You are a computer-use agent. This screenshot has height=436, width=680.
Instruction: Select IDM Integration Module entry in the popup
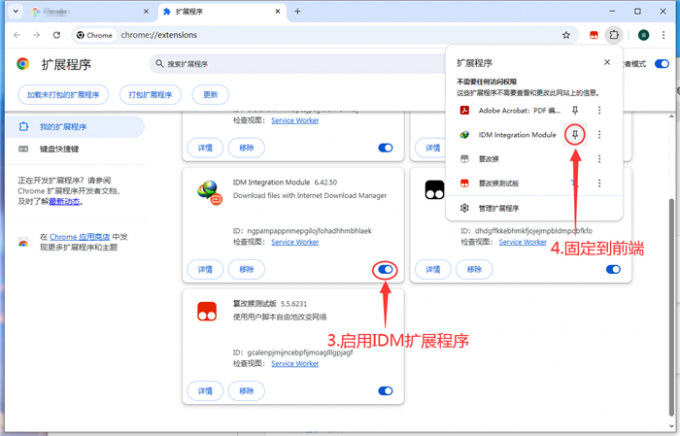tap(517, 135)
